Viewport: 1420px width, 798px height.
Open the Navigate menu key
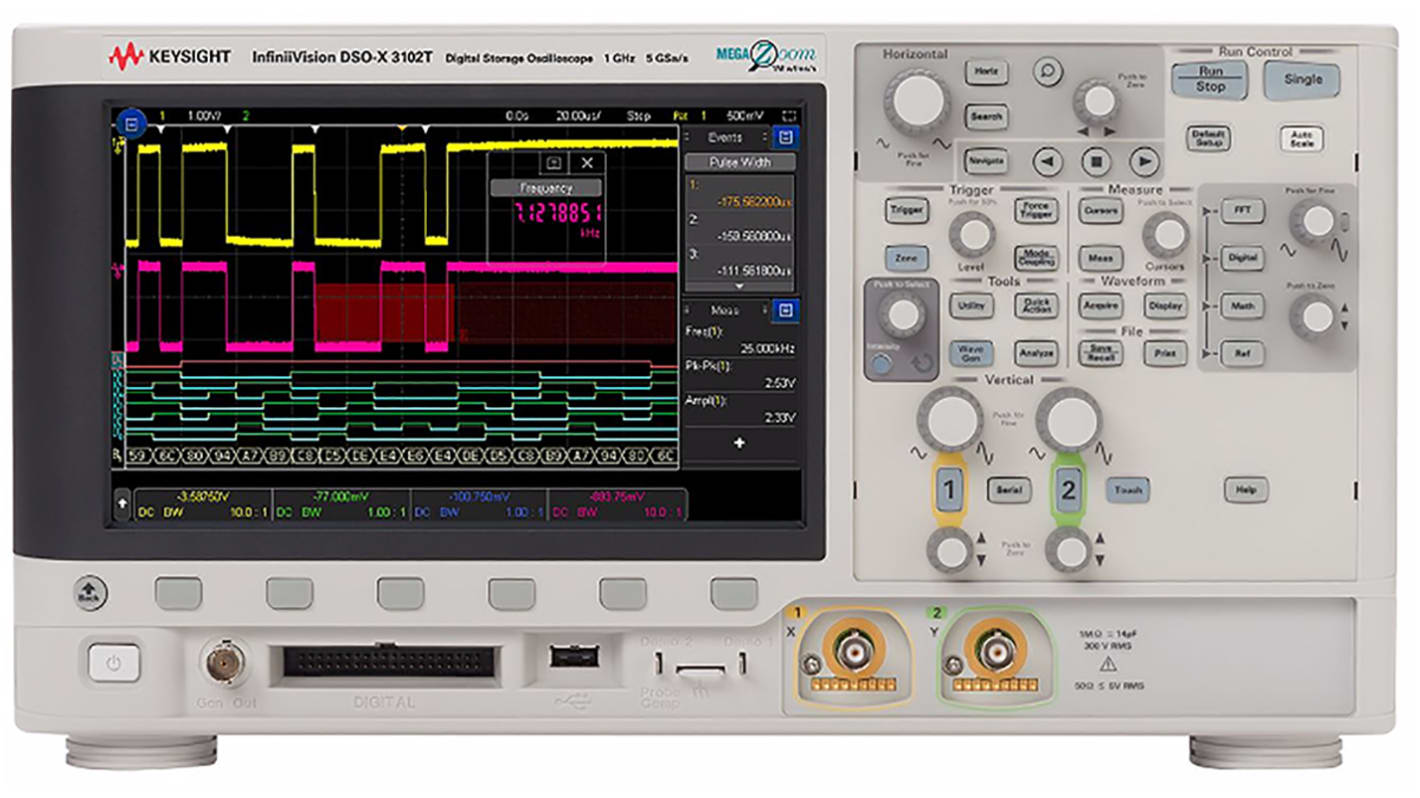(x=986, y=161)
